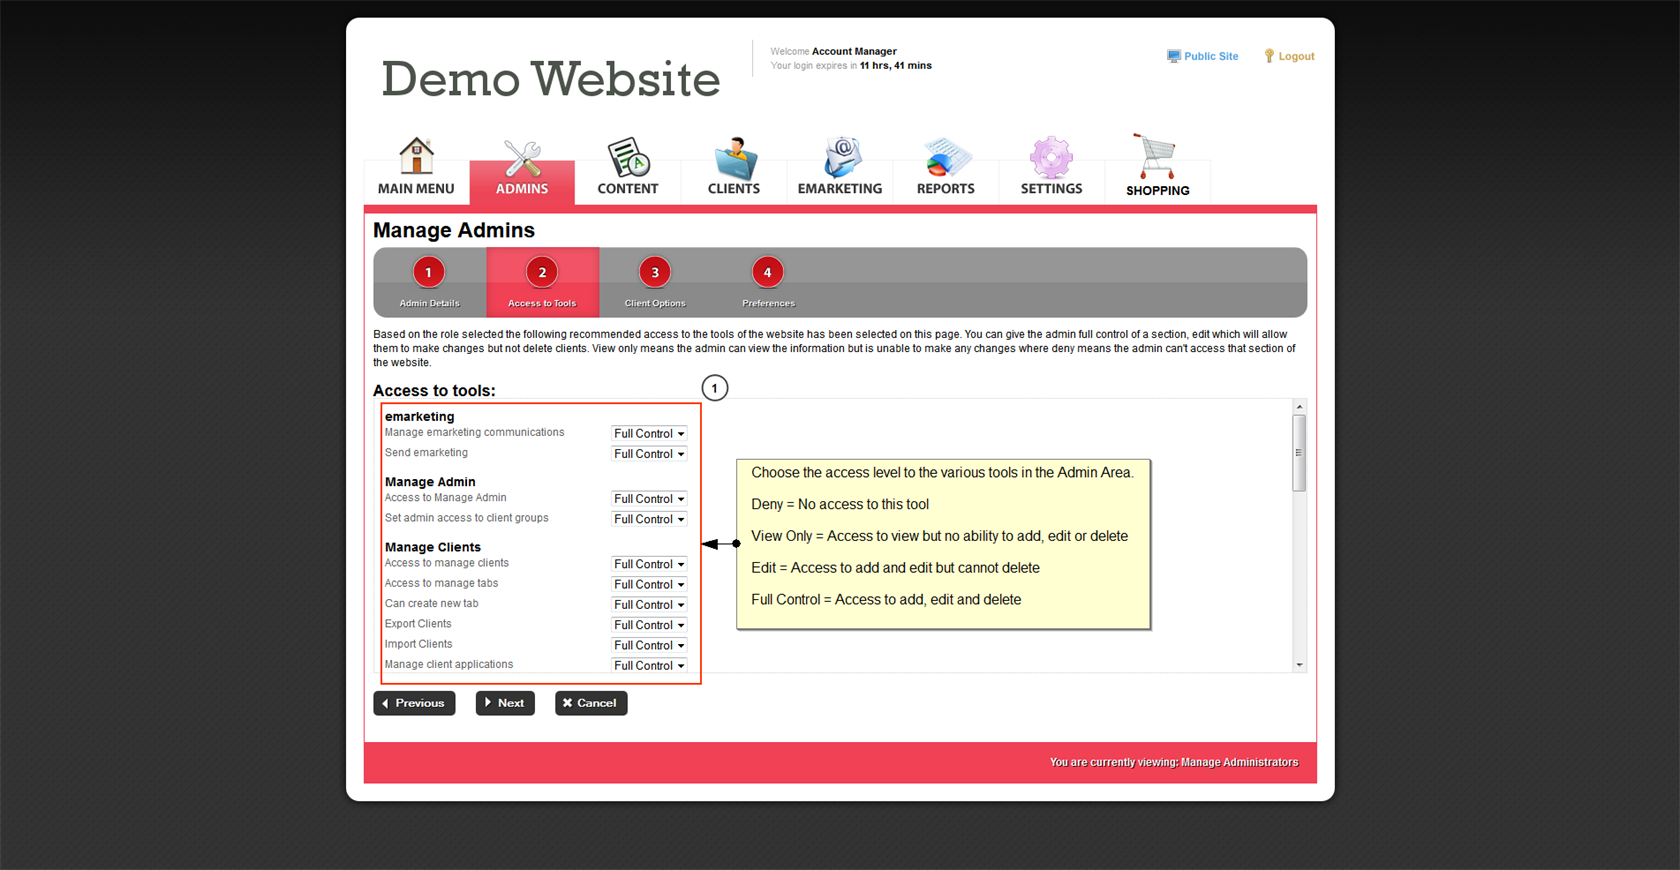The height and width of the screenshot is (870, 1680).
Task: Open Access to Manage Admin dropdown
Action: click(x=649, y=499)
